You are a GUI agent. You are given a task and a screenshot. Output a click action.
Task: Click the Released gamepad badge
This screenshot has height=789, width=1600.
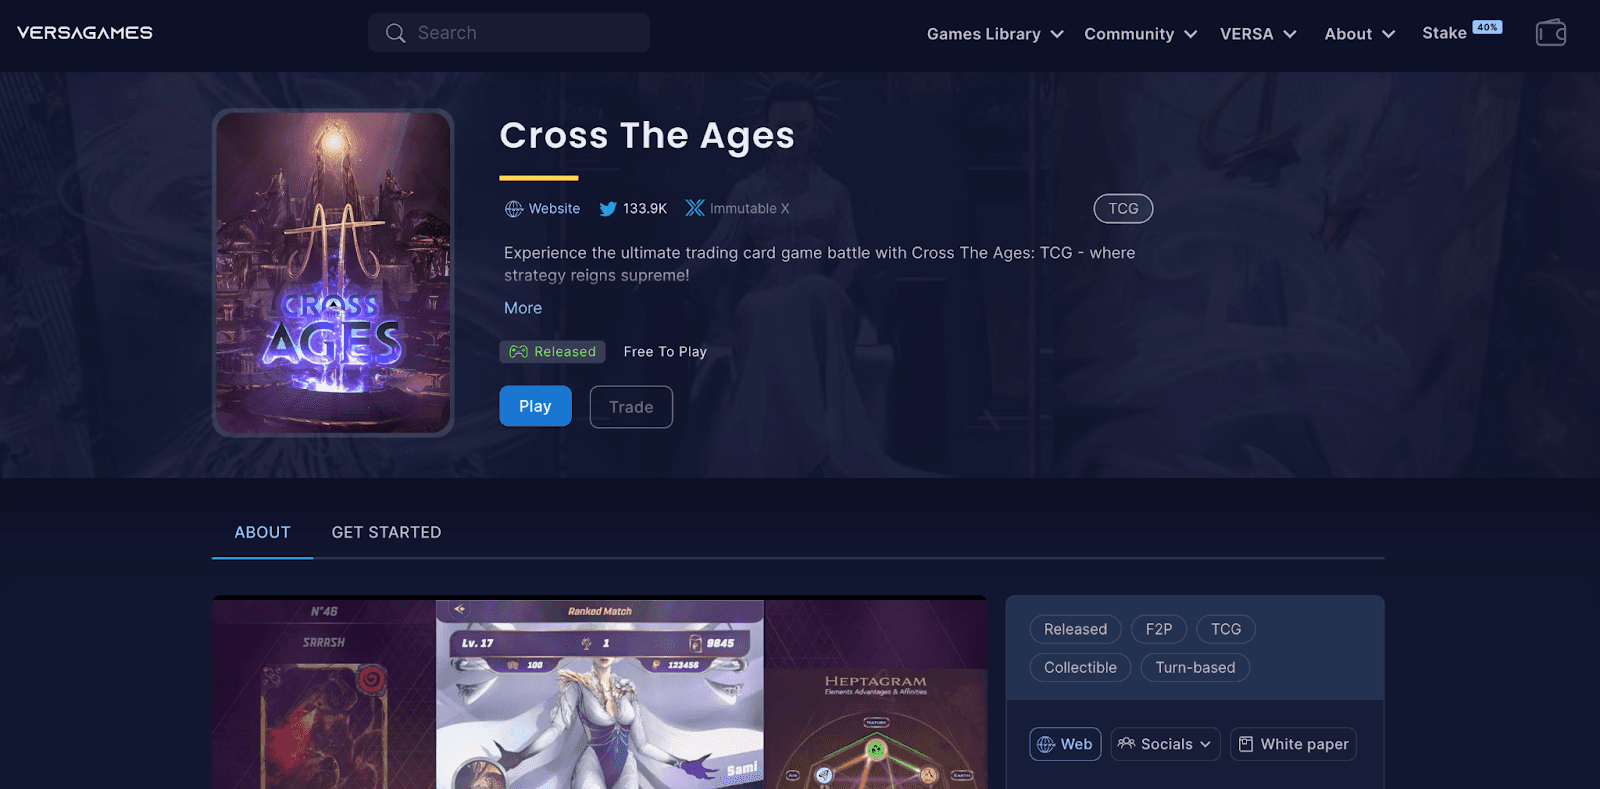(x=553, y=352)
